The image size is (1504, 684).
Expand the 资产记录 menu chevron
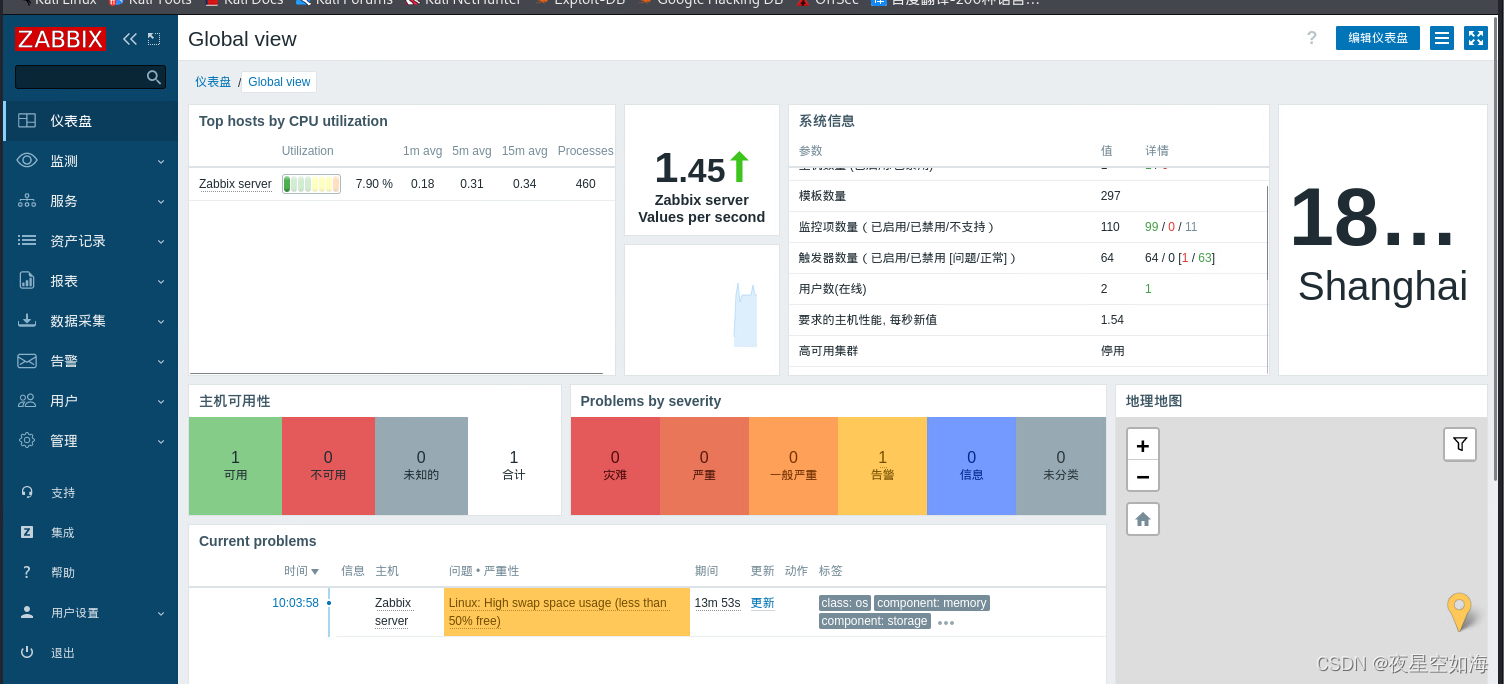pyautogui.click(x=161, y=241)
